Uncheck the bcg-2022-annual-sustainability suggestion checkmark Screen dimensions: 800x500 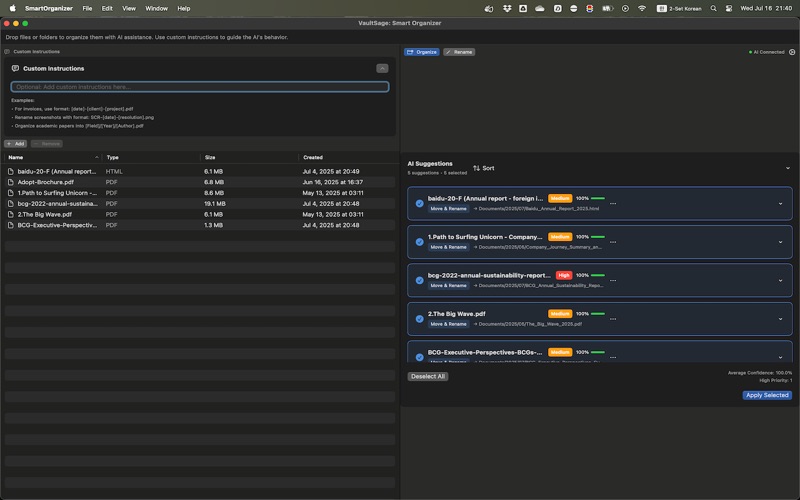(x=419, y=281)
